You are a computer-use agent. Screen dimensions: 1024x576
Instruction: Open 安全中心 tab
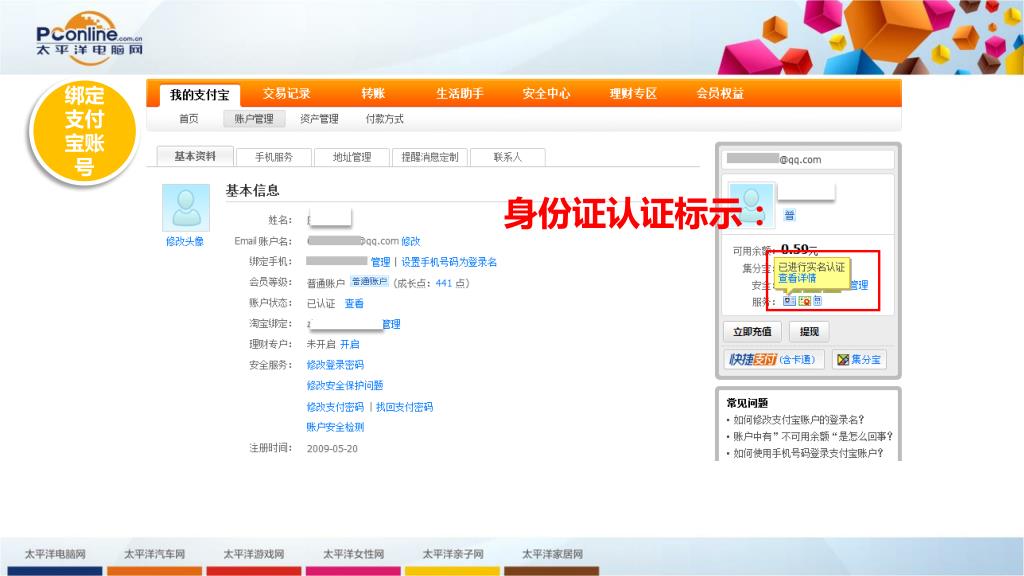point(546,93)
